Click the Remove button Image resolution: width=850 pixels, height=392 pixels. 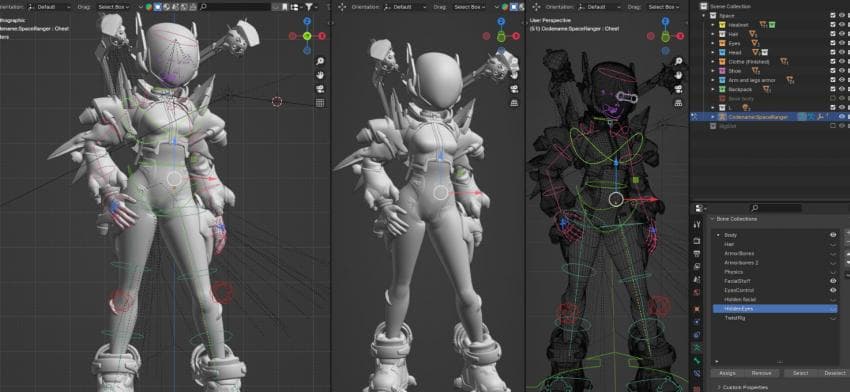point(761,373)
